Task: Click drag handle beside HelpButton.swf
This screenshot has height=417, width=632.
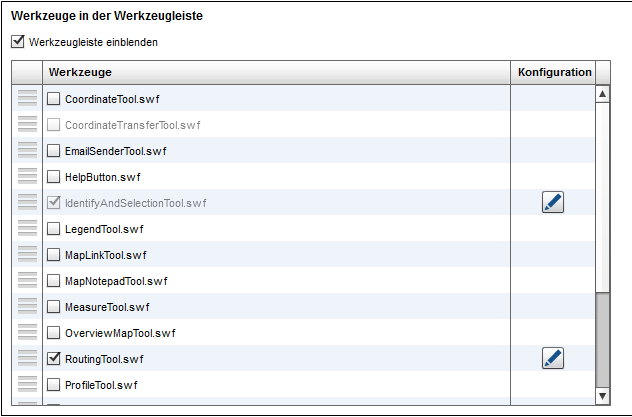Action: click(x=27, y=176)
